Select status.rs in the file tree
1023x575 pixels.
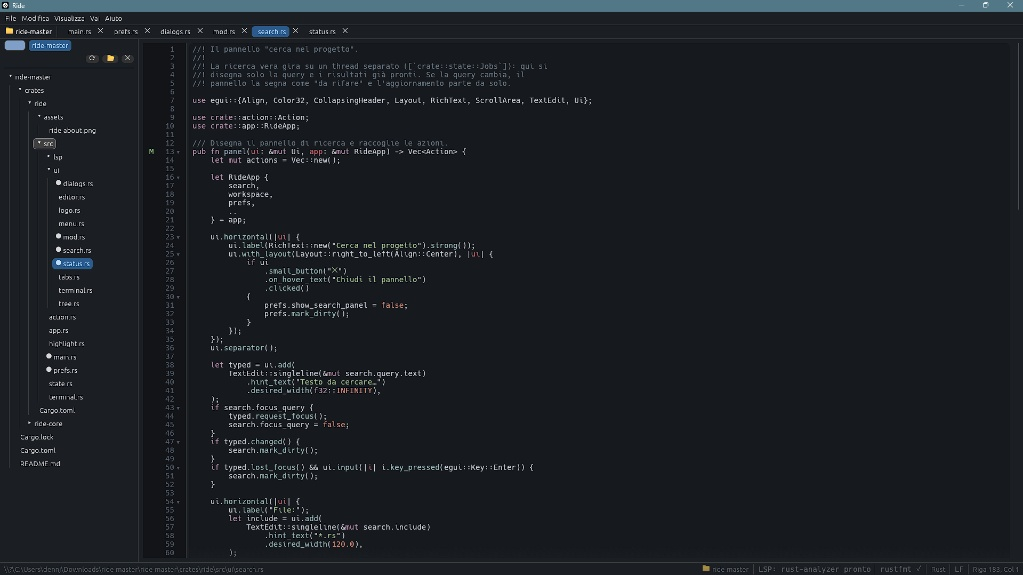click(72, 263)
